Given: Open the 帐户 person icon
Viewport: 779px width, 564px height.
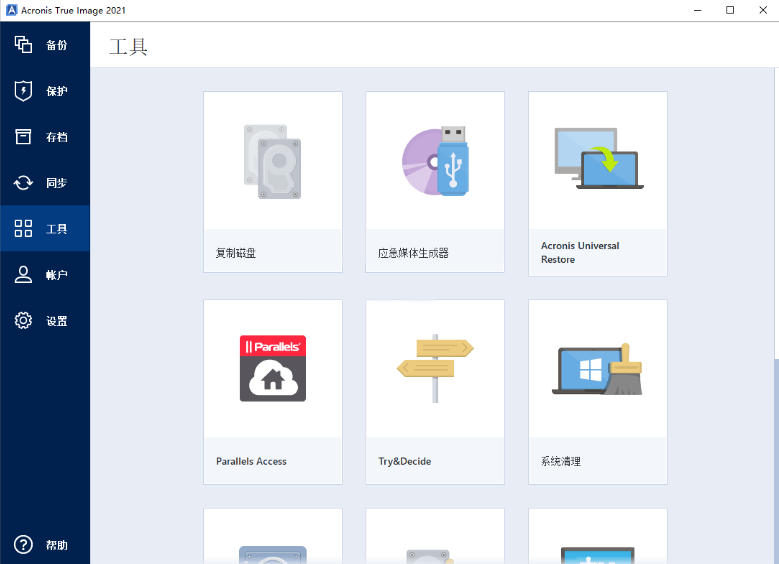Looking at the screenshot, I should pos(23,274).
